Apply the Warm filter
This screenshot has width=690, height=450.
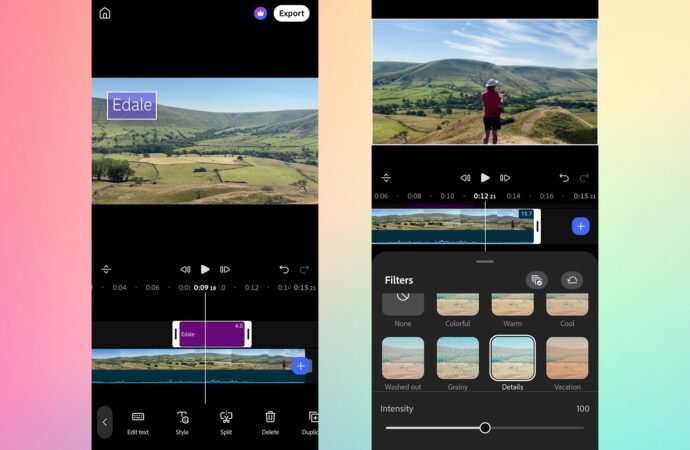coord(512,310)
